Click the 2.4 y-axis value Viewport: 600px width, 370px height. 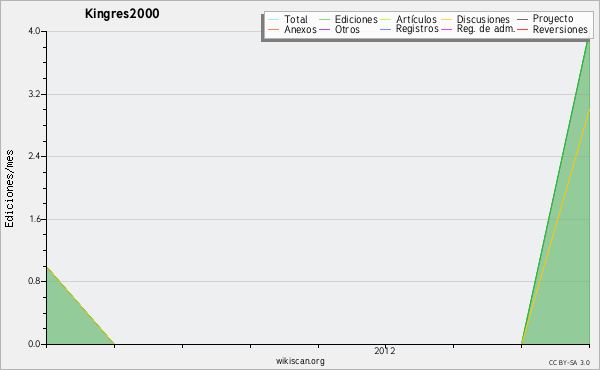point(34,156)
